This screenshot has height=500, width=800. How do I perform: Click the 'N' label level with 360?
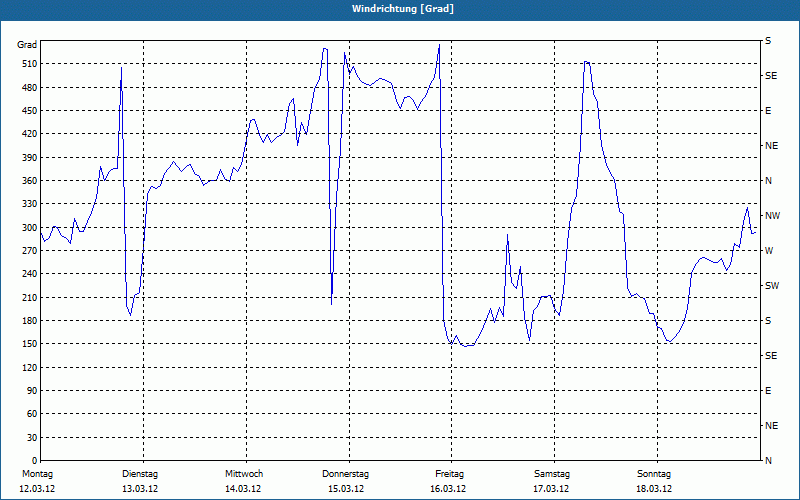tap(768, 181)
